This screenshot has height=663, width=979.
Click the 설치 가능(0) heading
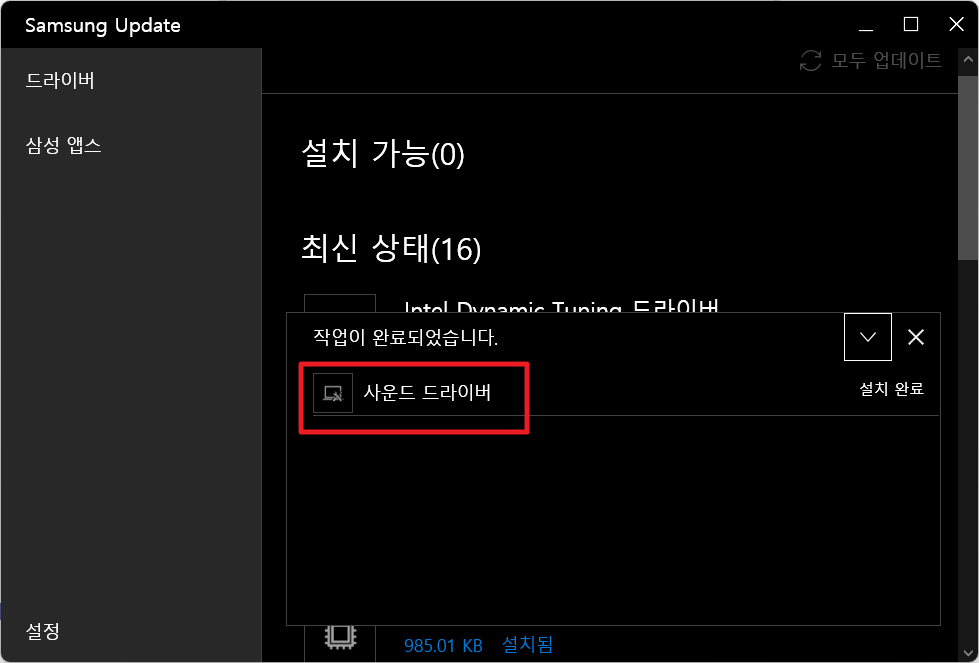[x=383, y=153]
